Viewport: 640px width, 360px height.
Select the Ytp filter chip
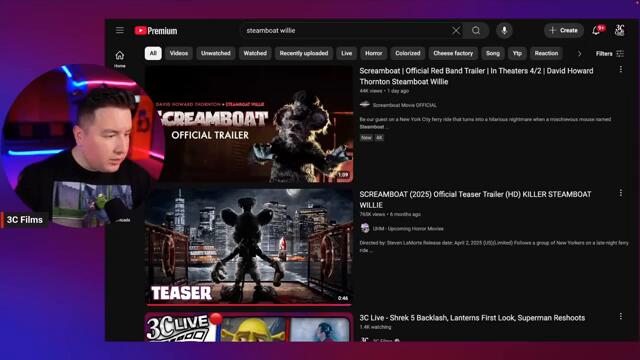pos(517,53)
